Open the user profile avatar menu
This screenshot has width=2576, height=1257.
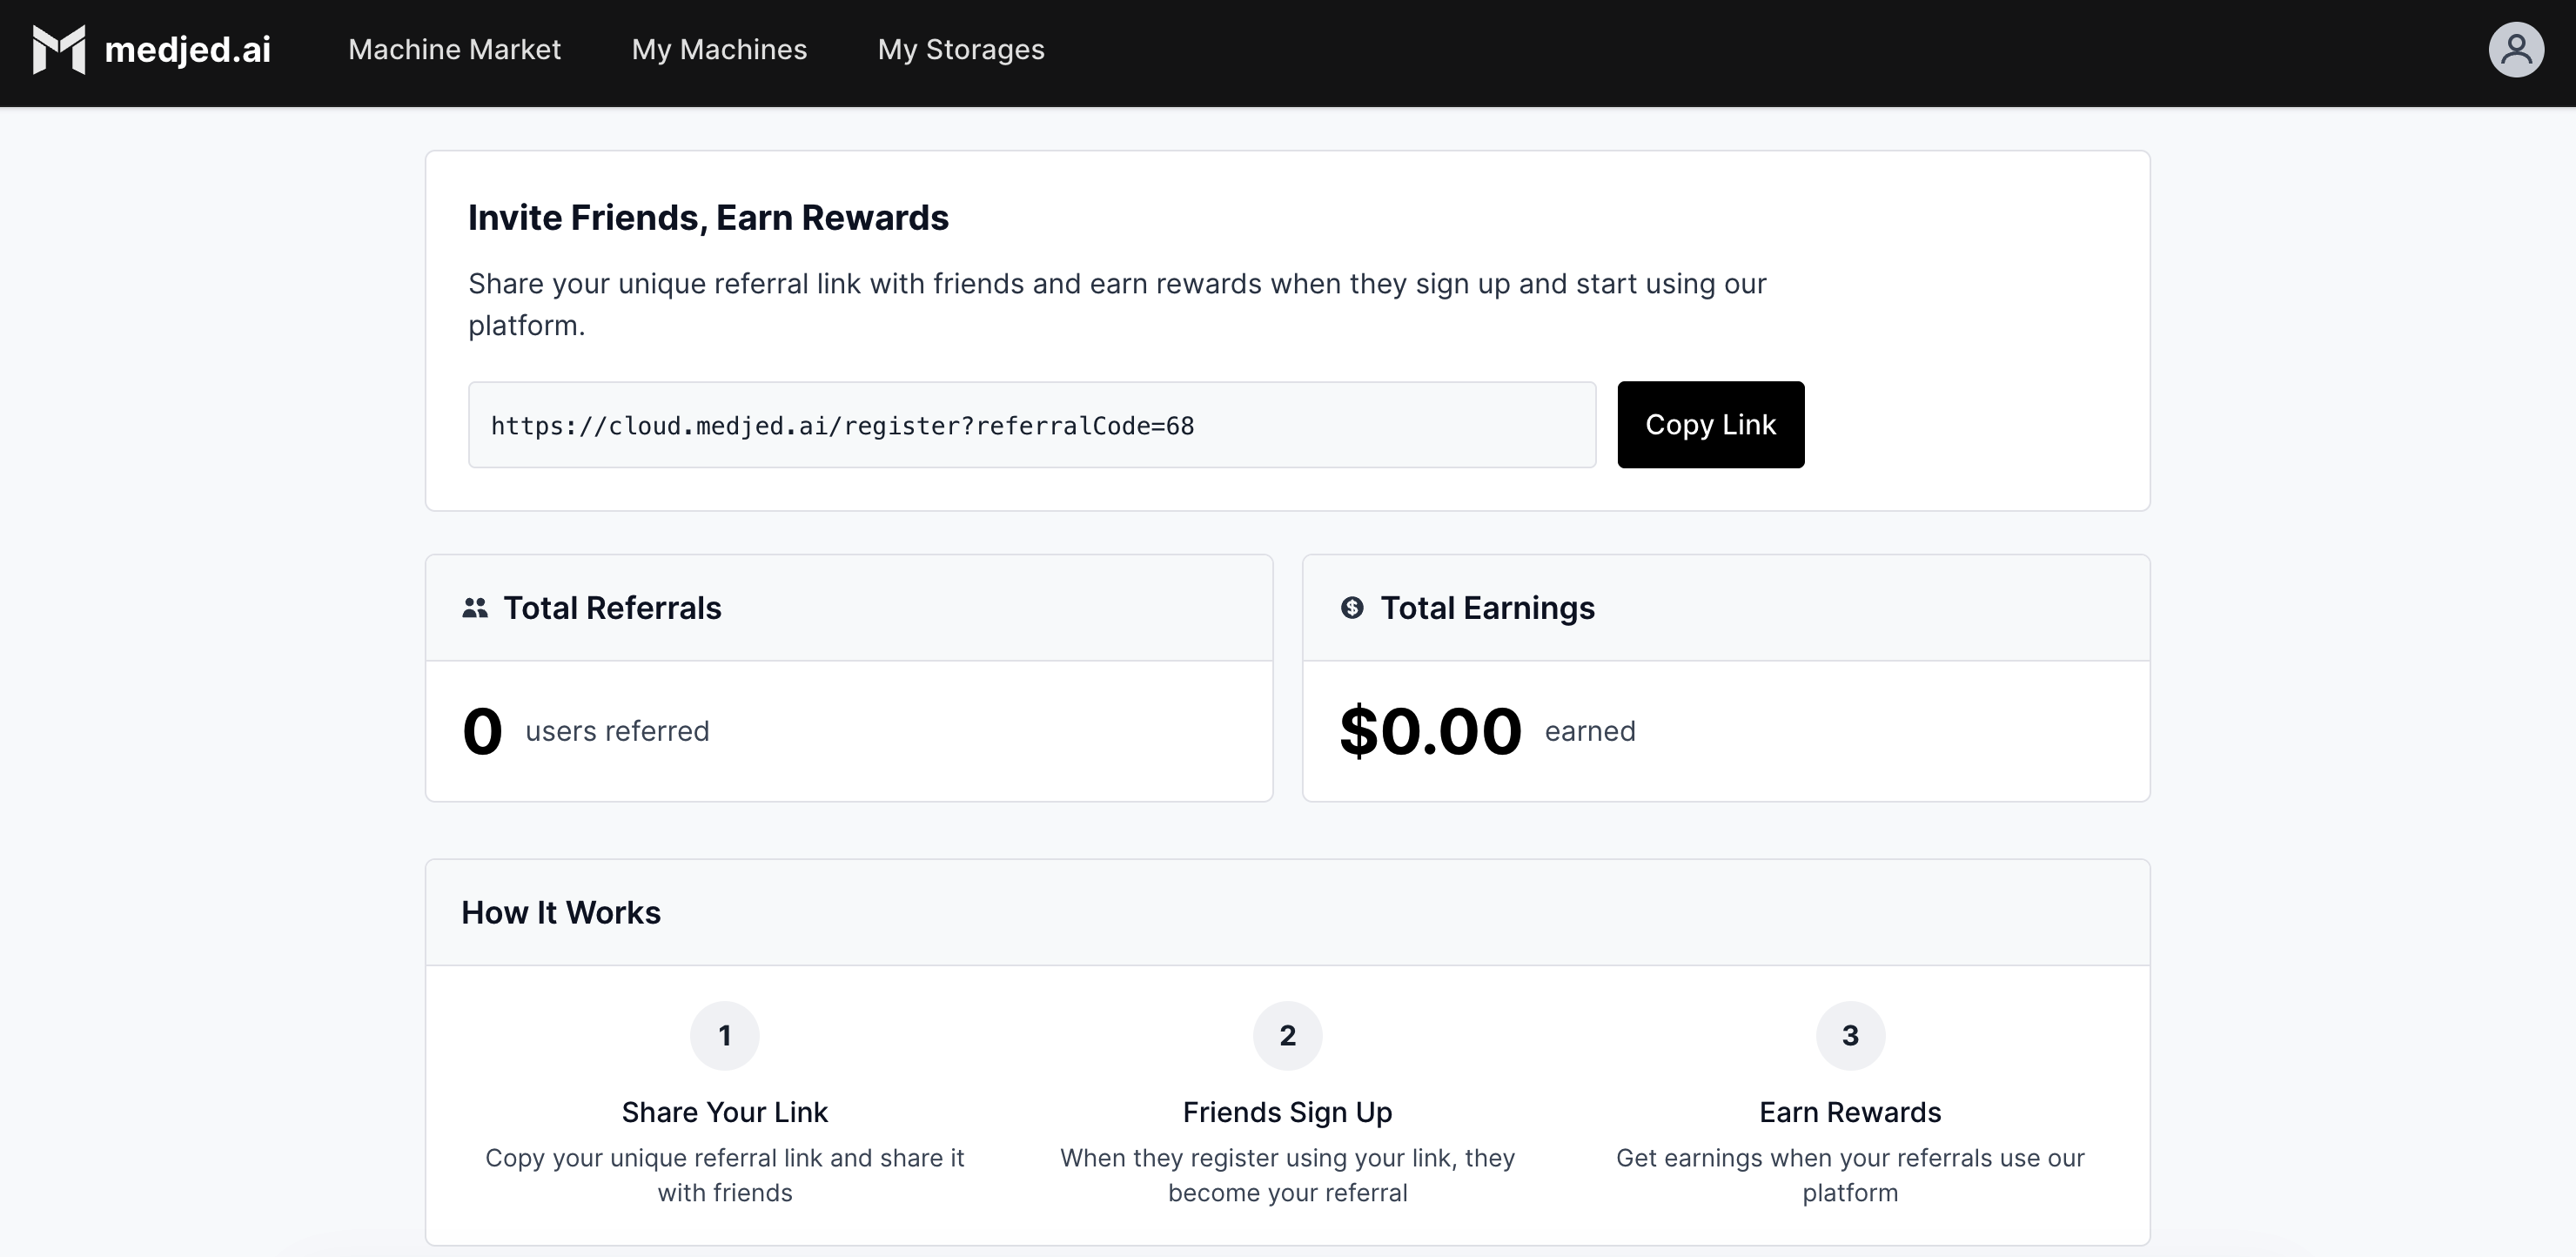pos(2516,48)
